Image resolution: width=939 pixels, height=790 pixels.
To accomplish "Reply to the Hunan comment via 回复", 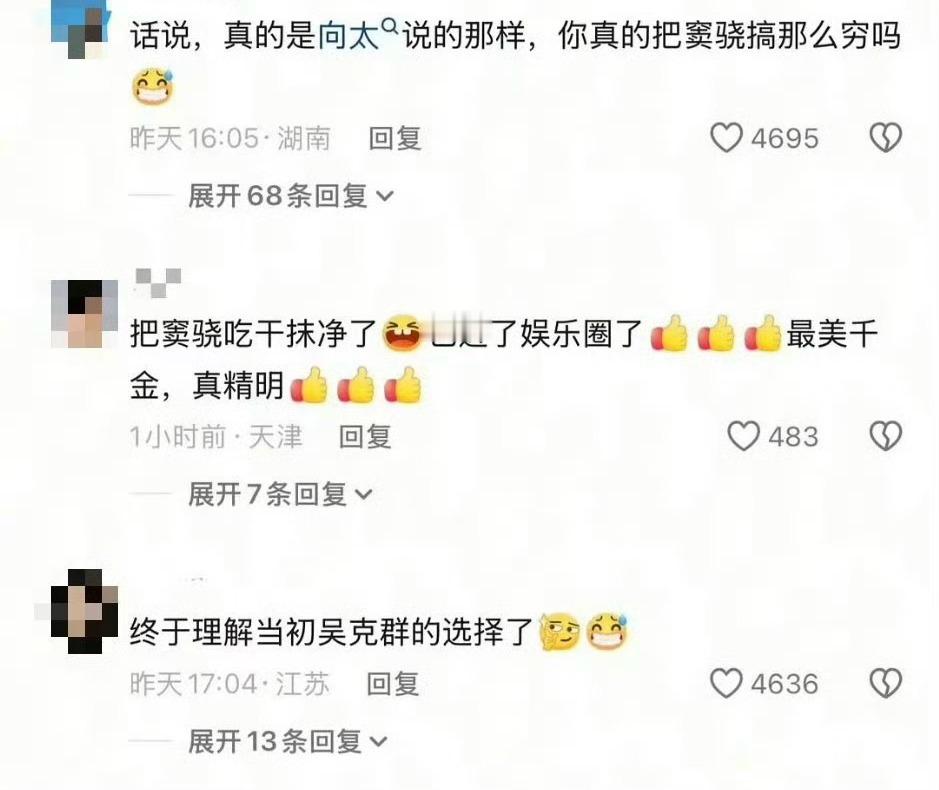I will (395, 138).
